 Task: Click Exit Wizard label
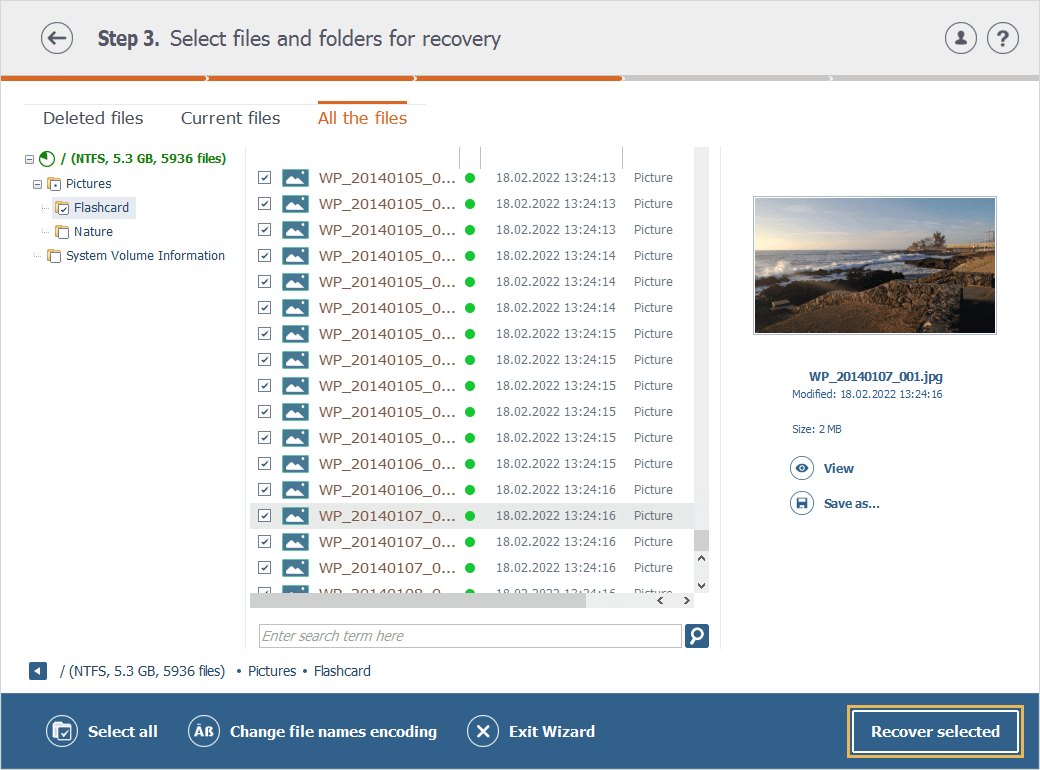pyautogui.click(x=552, y=732)
